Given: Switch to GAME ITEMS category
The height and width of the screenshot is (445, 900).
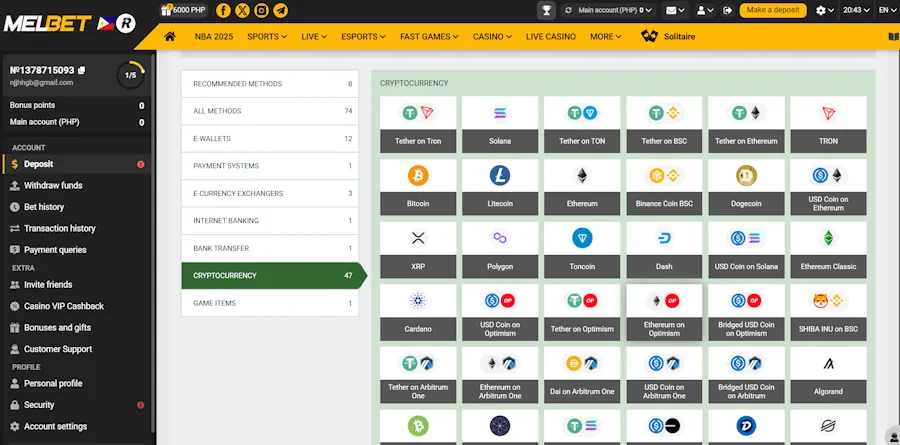Looking at the screenshot, I should (x=270, y=303).
